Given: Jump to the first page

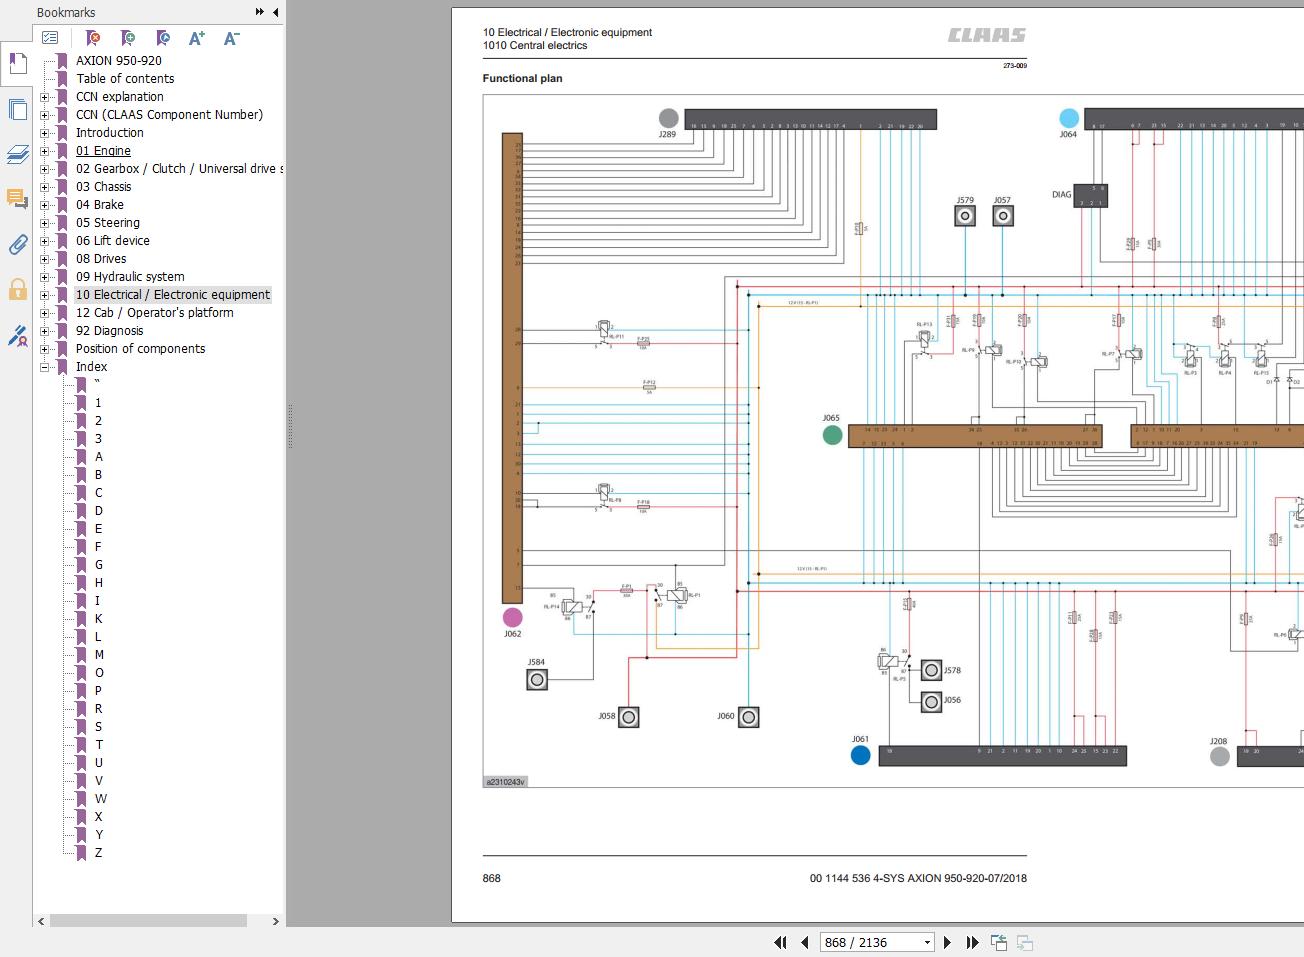Looking at the screenshot, I should point(780,942).
